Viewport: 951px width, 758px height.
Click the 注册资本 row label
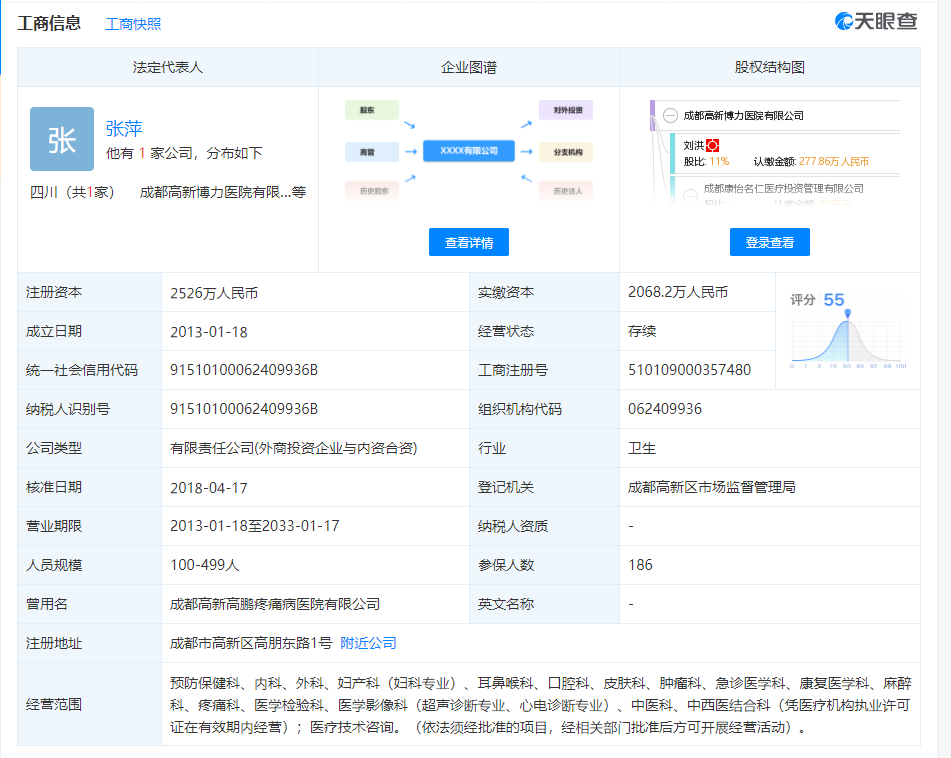click(54, 292)
